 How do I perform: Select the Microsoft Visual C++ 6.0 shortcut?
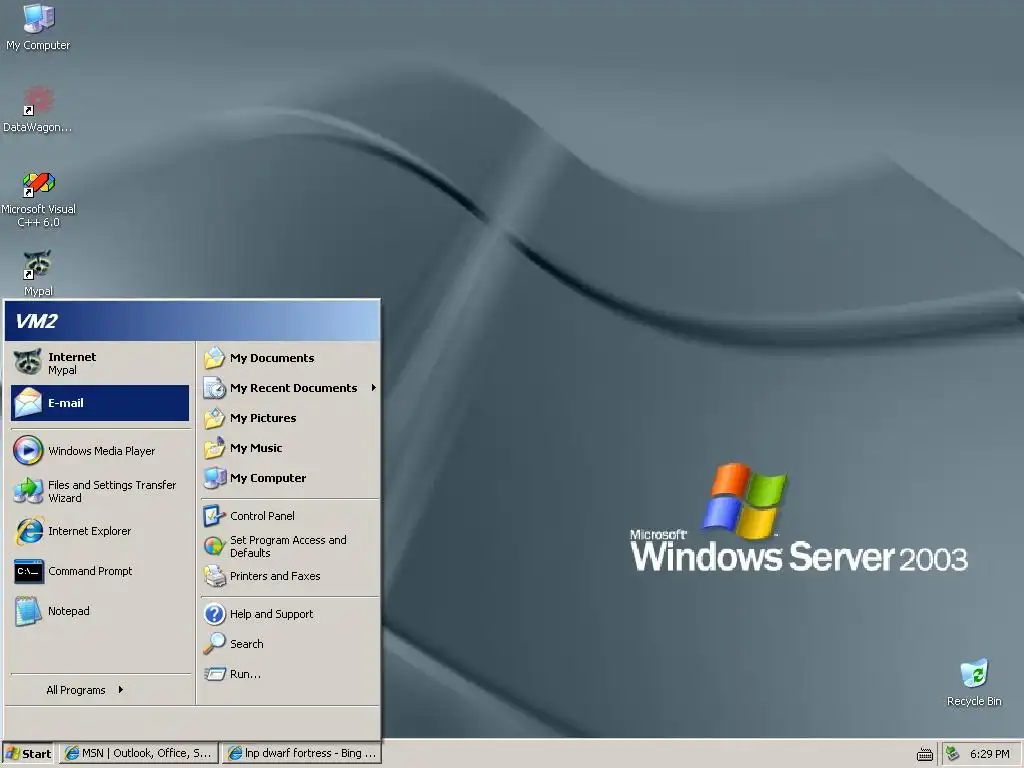coord(38,199)
